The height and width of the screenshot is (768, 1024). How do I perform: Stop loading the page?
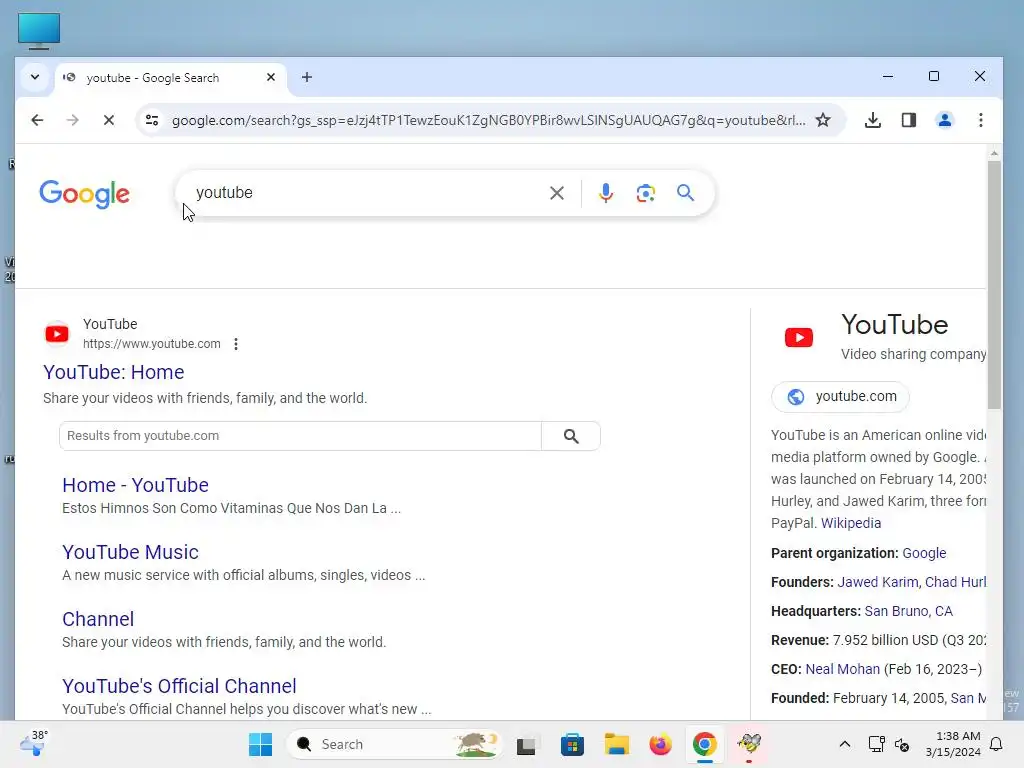pyautogui.click(x=108, y=120)
